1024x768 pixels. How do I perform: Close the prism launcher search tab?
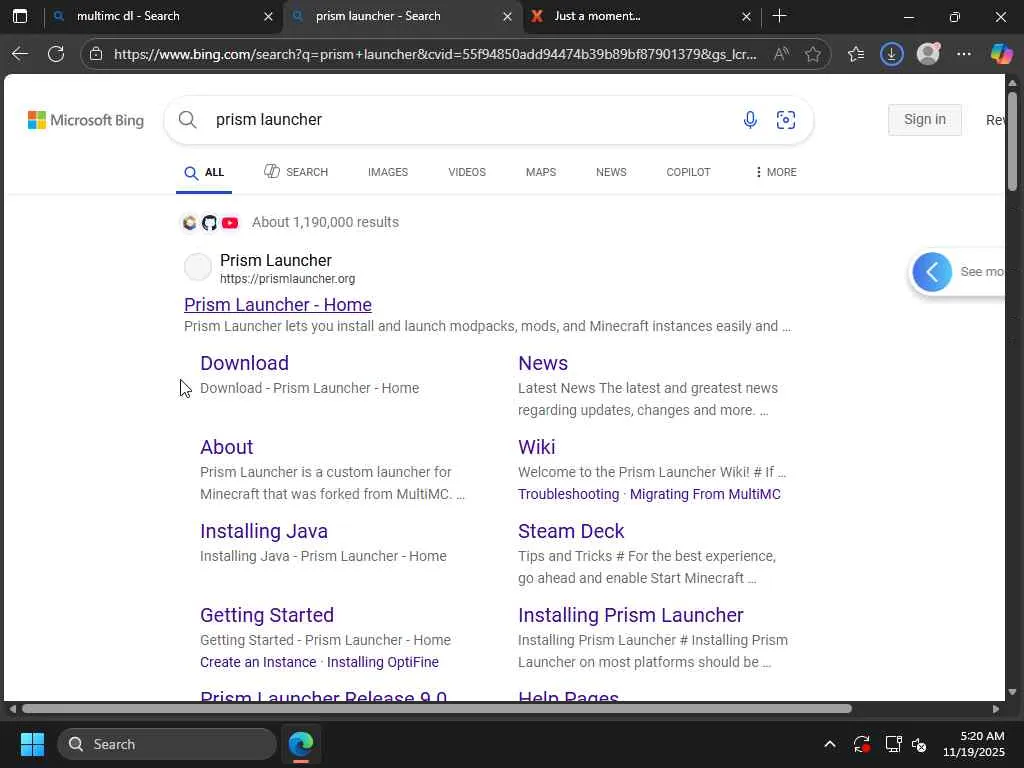pyautogui.click(x=507, y=16)
